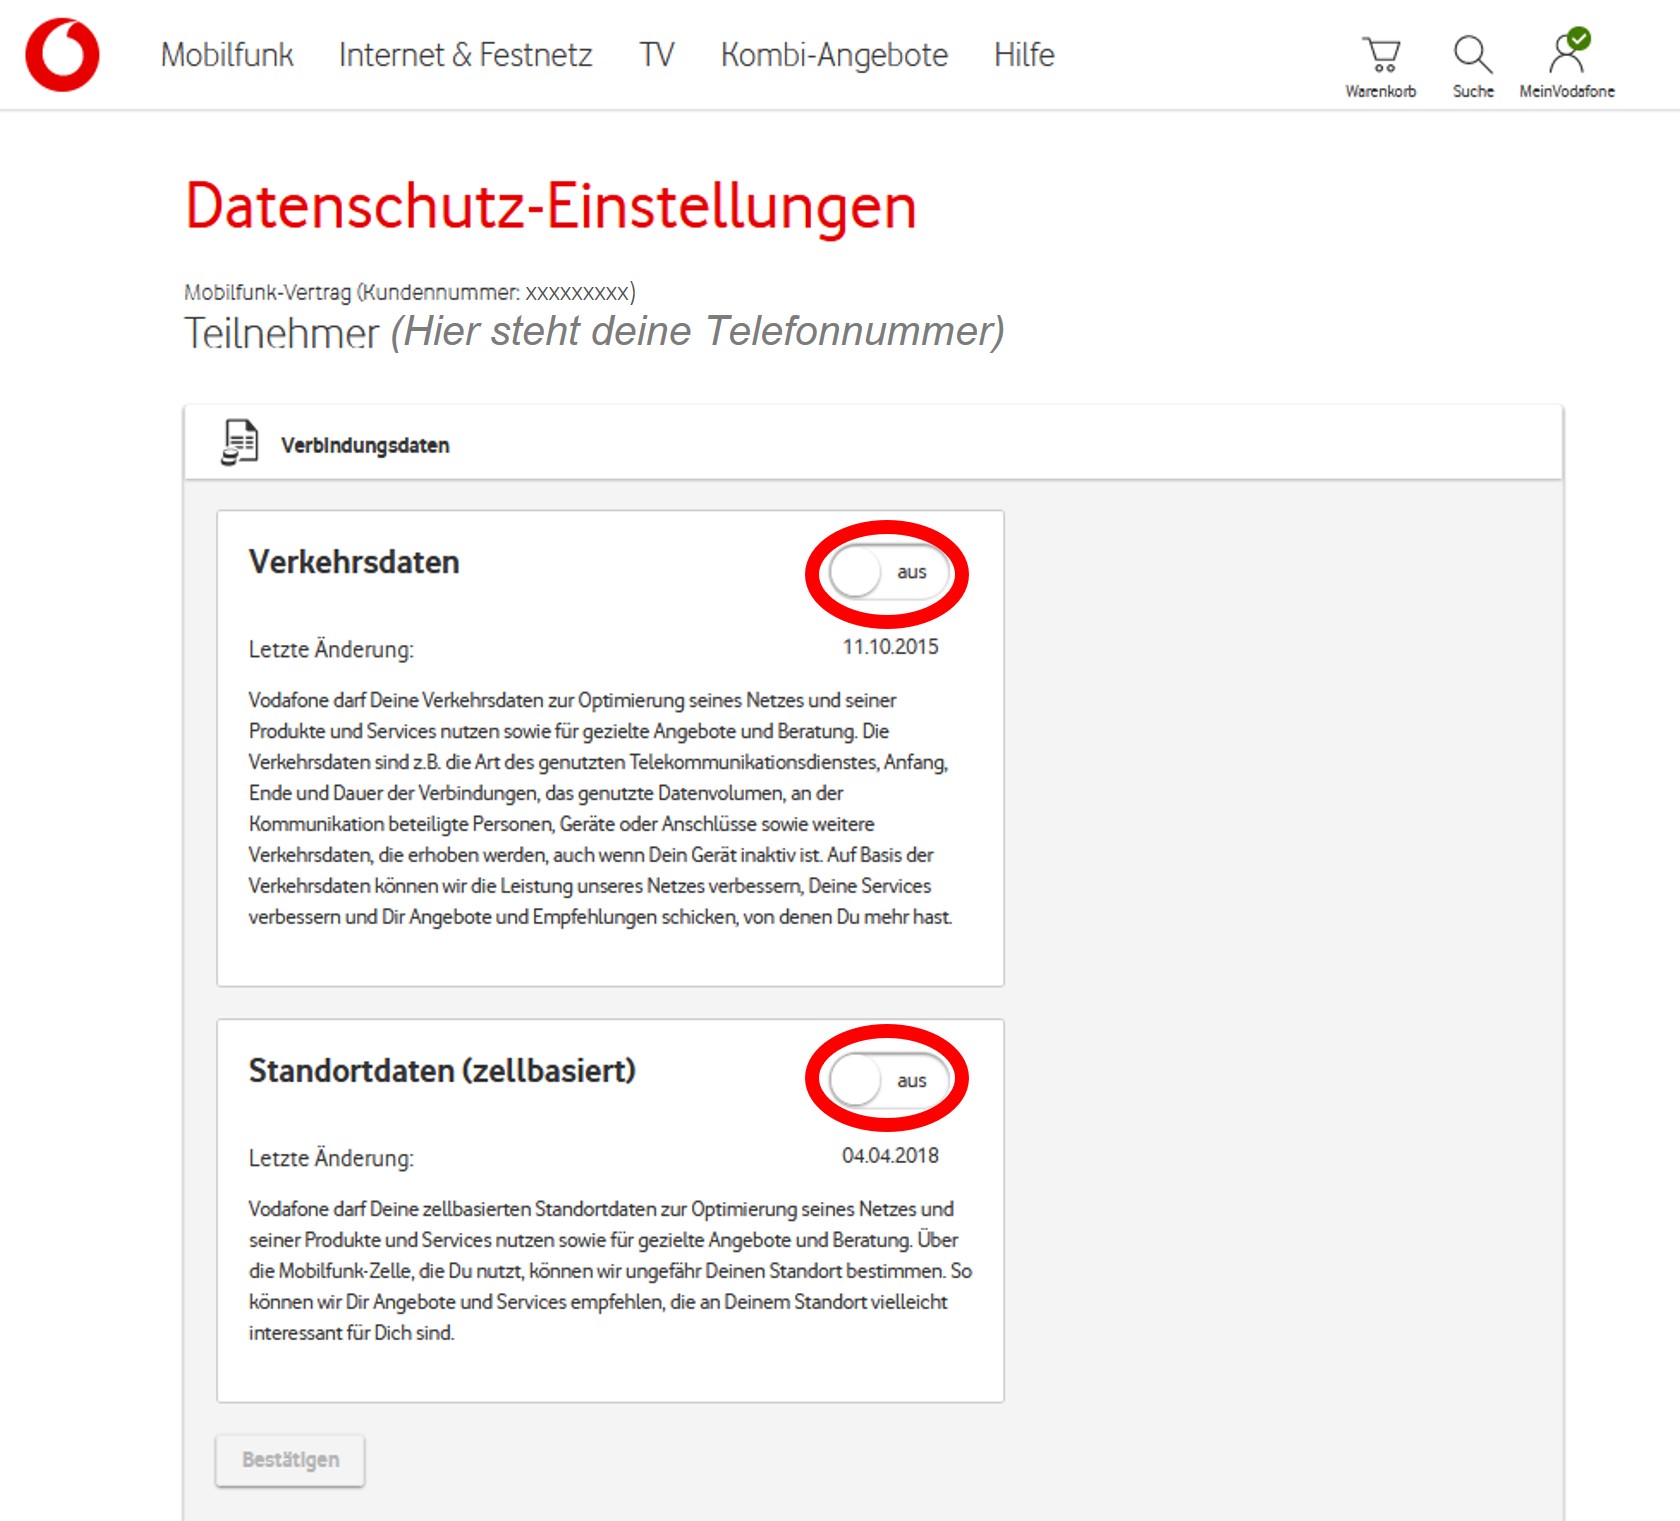Click the Verkehrsdaten date 11.10.2015
The height and width of the screenshot is (1521, 1680).
pyautogui.click(x=890, y=647)
